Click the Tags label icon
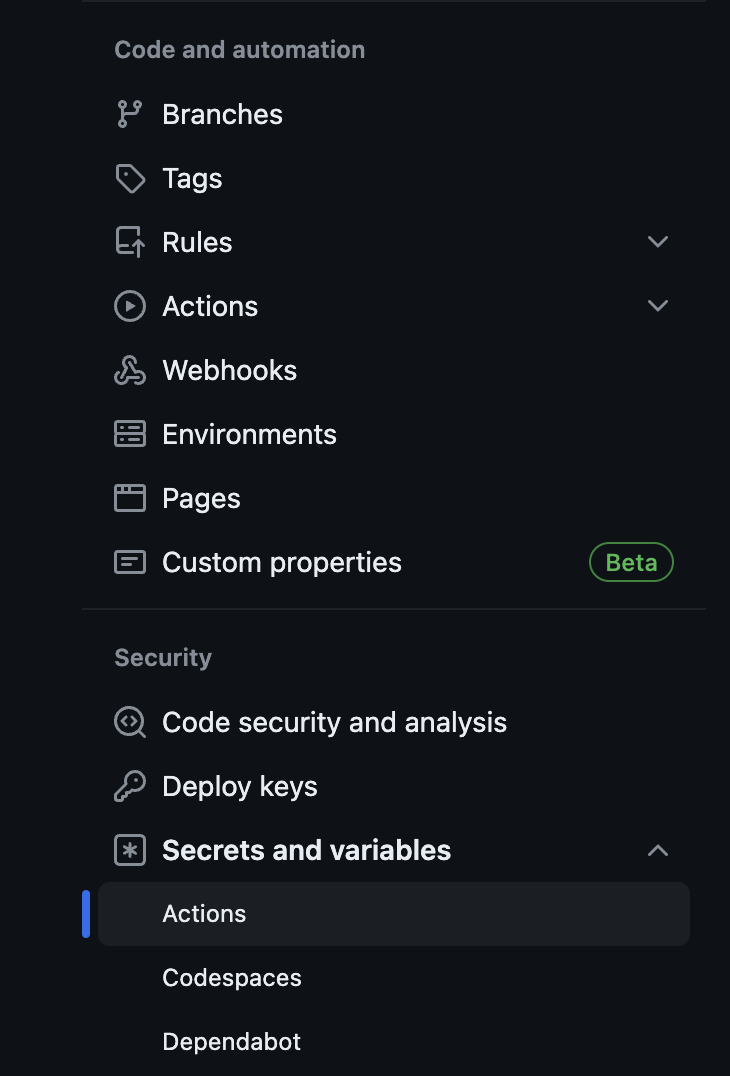The width and height of the screenshot is (730, 1076). [x=131, y=178]
